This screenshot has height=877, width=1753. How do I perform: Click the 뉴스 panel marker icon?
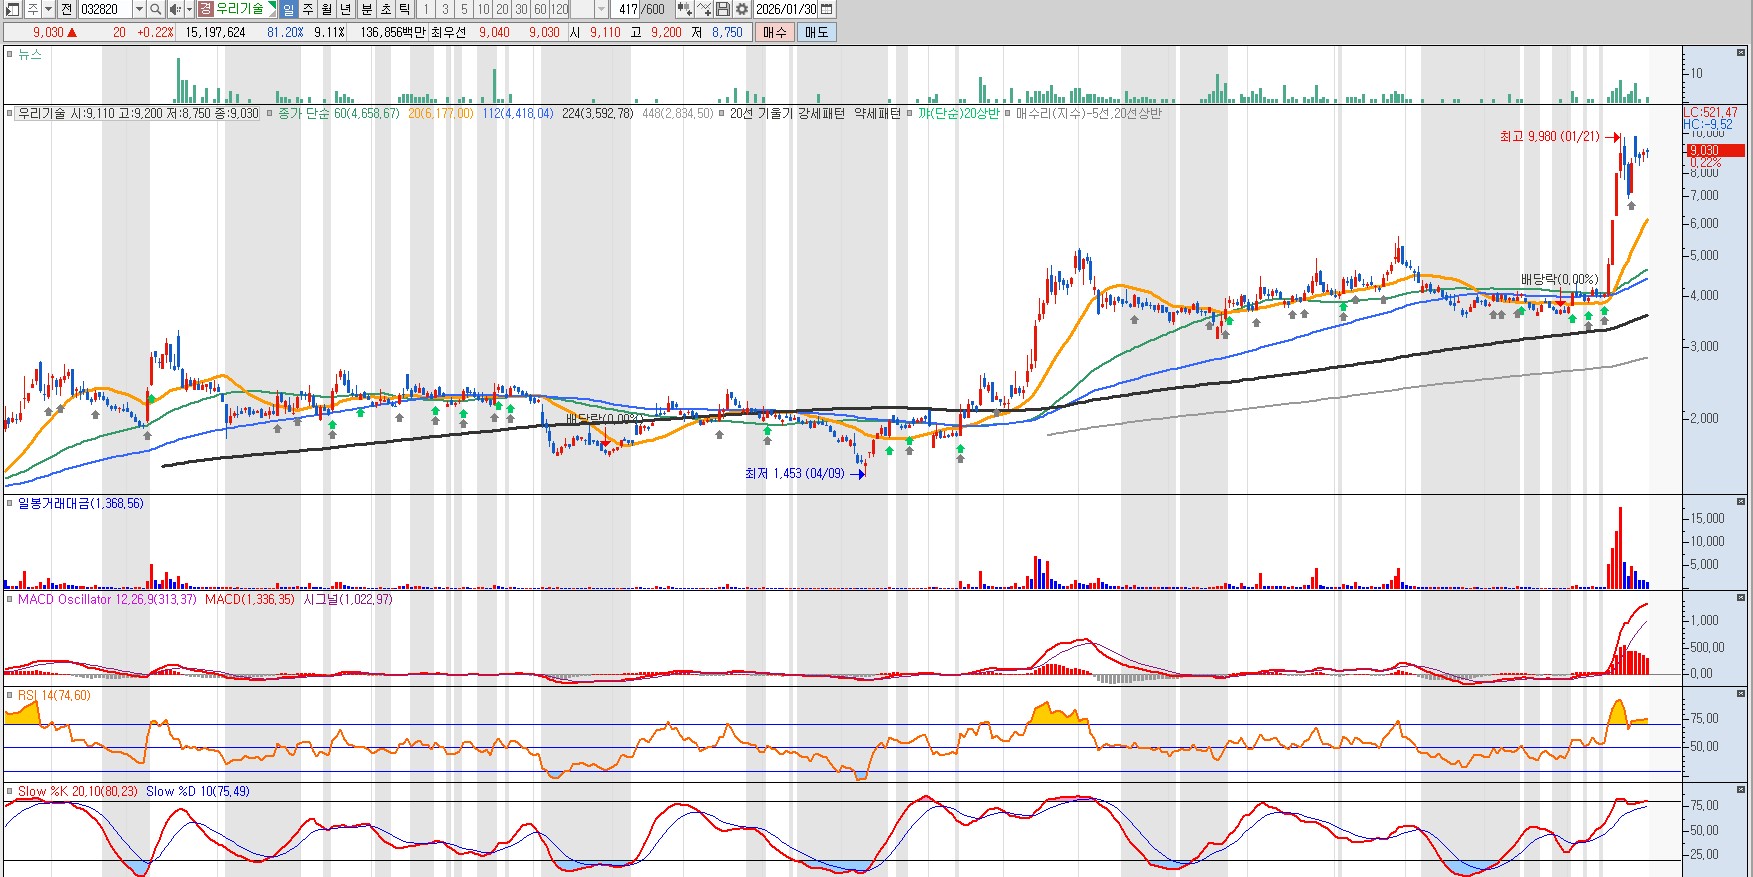click(10, 55)
